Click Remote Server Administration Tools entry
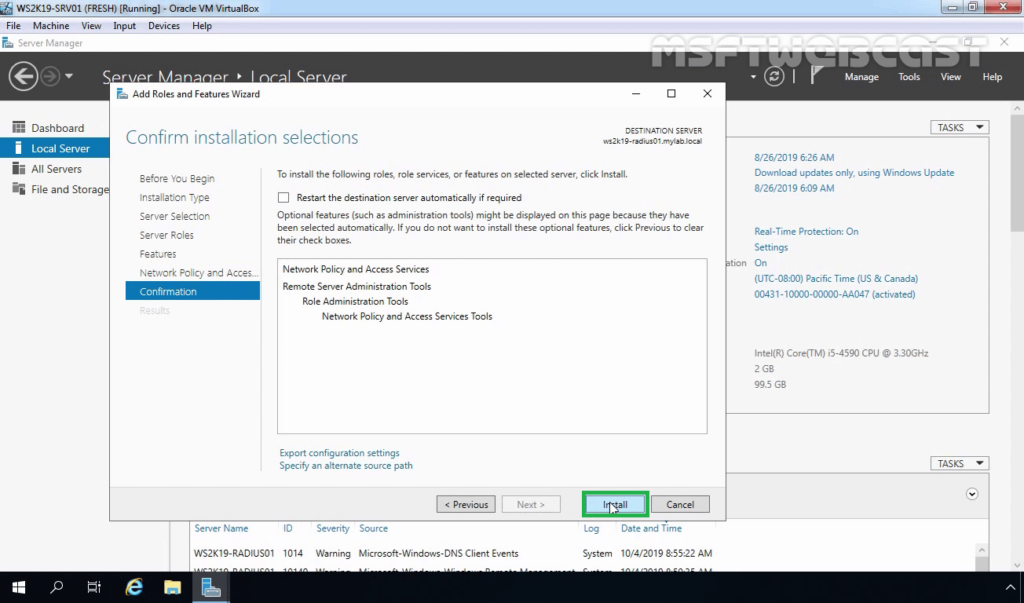This screenshot has width=1024, height=603. [357, 286]
